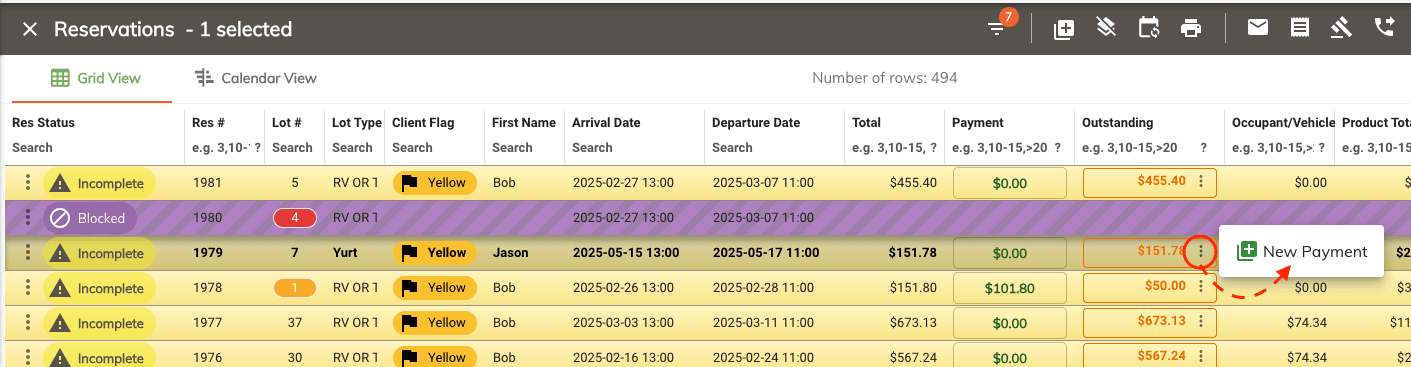Click the receipt icon in header
1411x367 pixels.
[1300, 28]
